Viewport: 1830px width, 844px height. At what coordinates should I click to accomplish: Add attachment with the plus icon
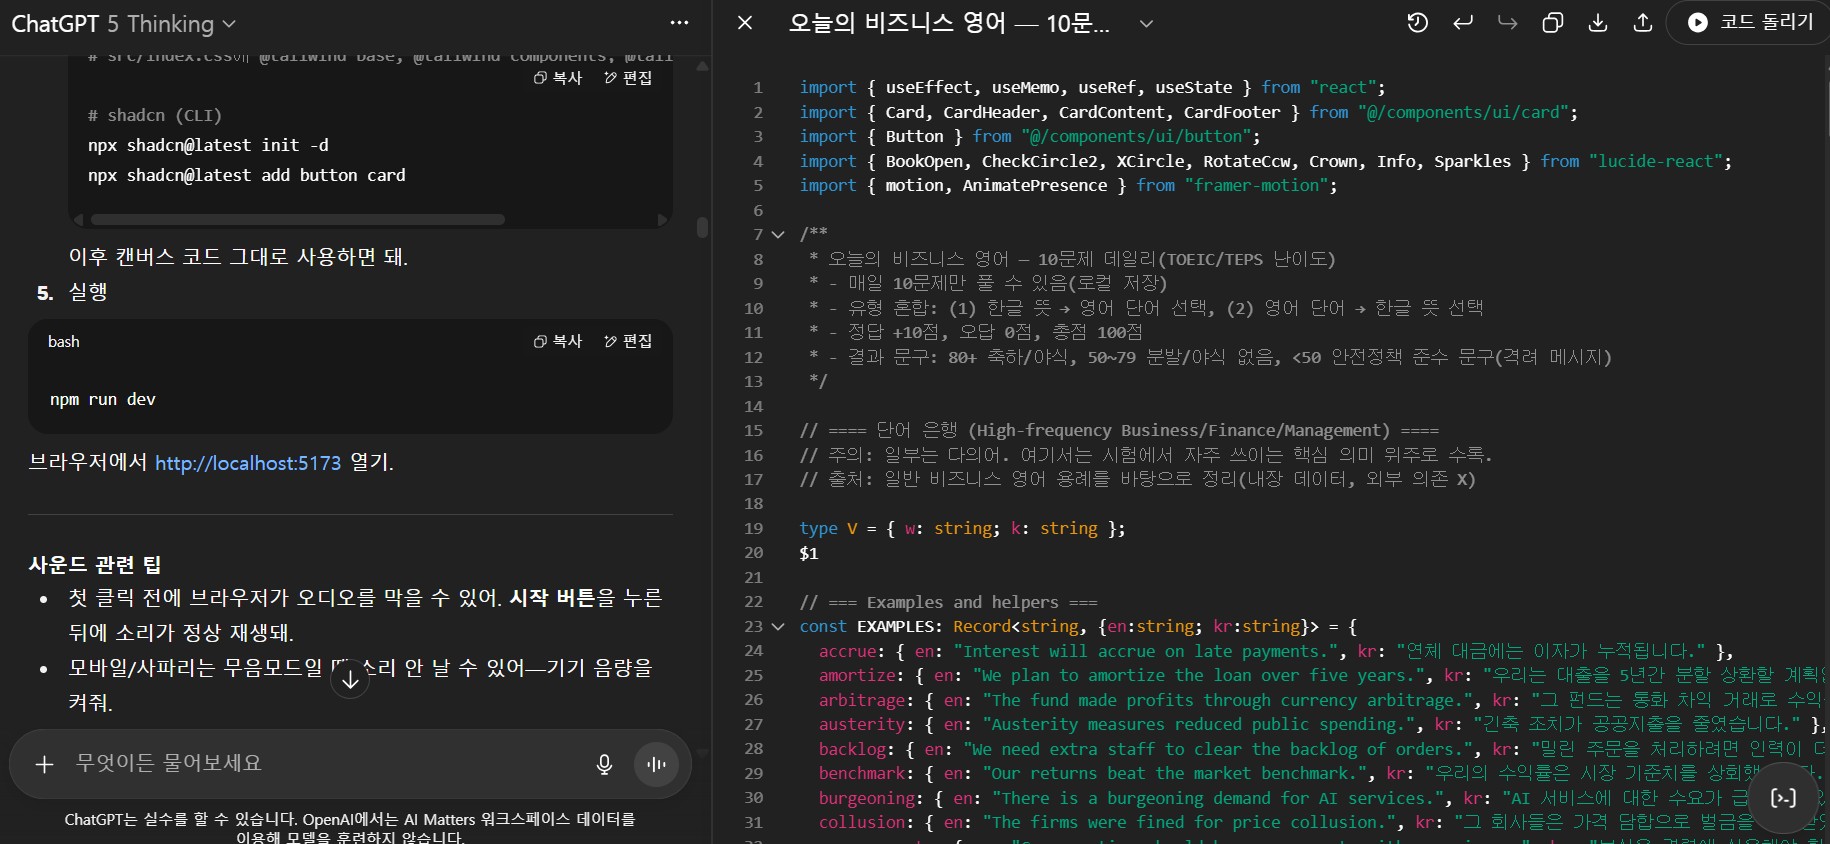(x=44, y=764)
